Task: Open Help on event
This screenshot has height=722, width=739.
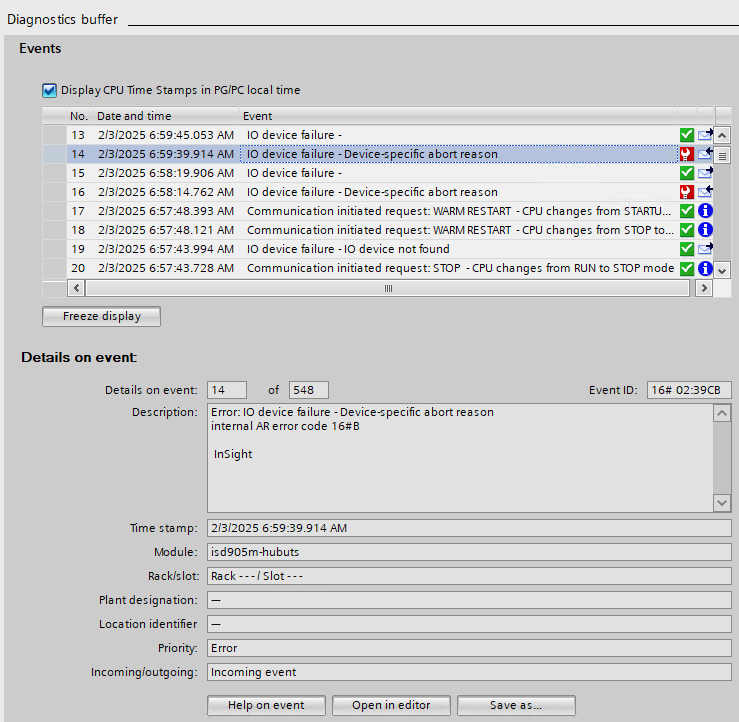Action: [x=267, y=705]
